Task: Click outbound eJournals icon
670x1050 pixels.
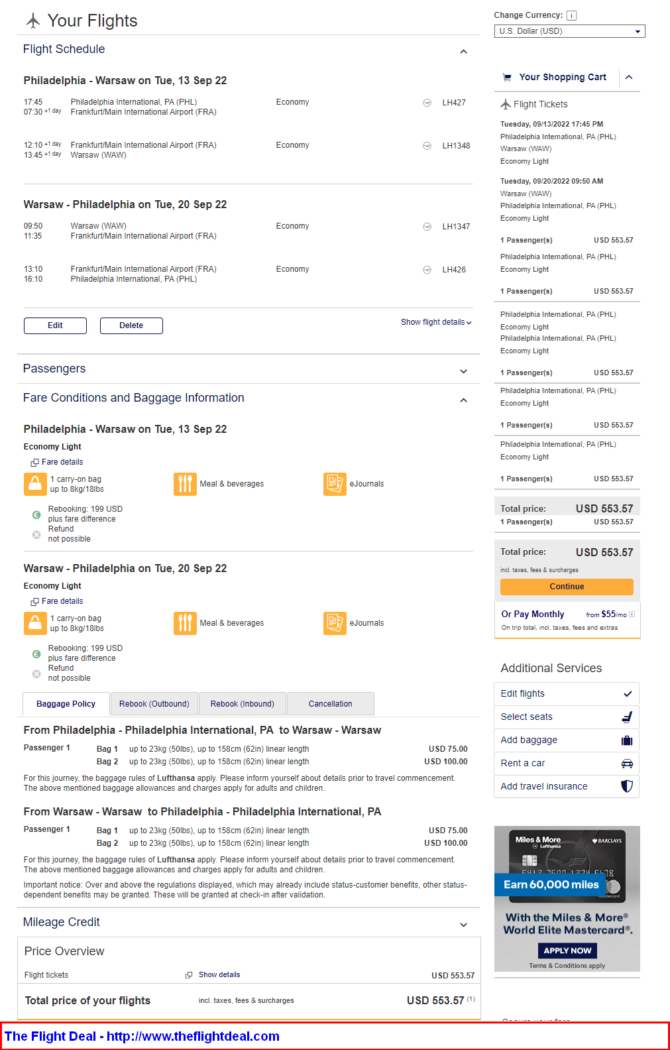Action: [x=335, y=484]
